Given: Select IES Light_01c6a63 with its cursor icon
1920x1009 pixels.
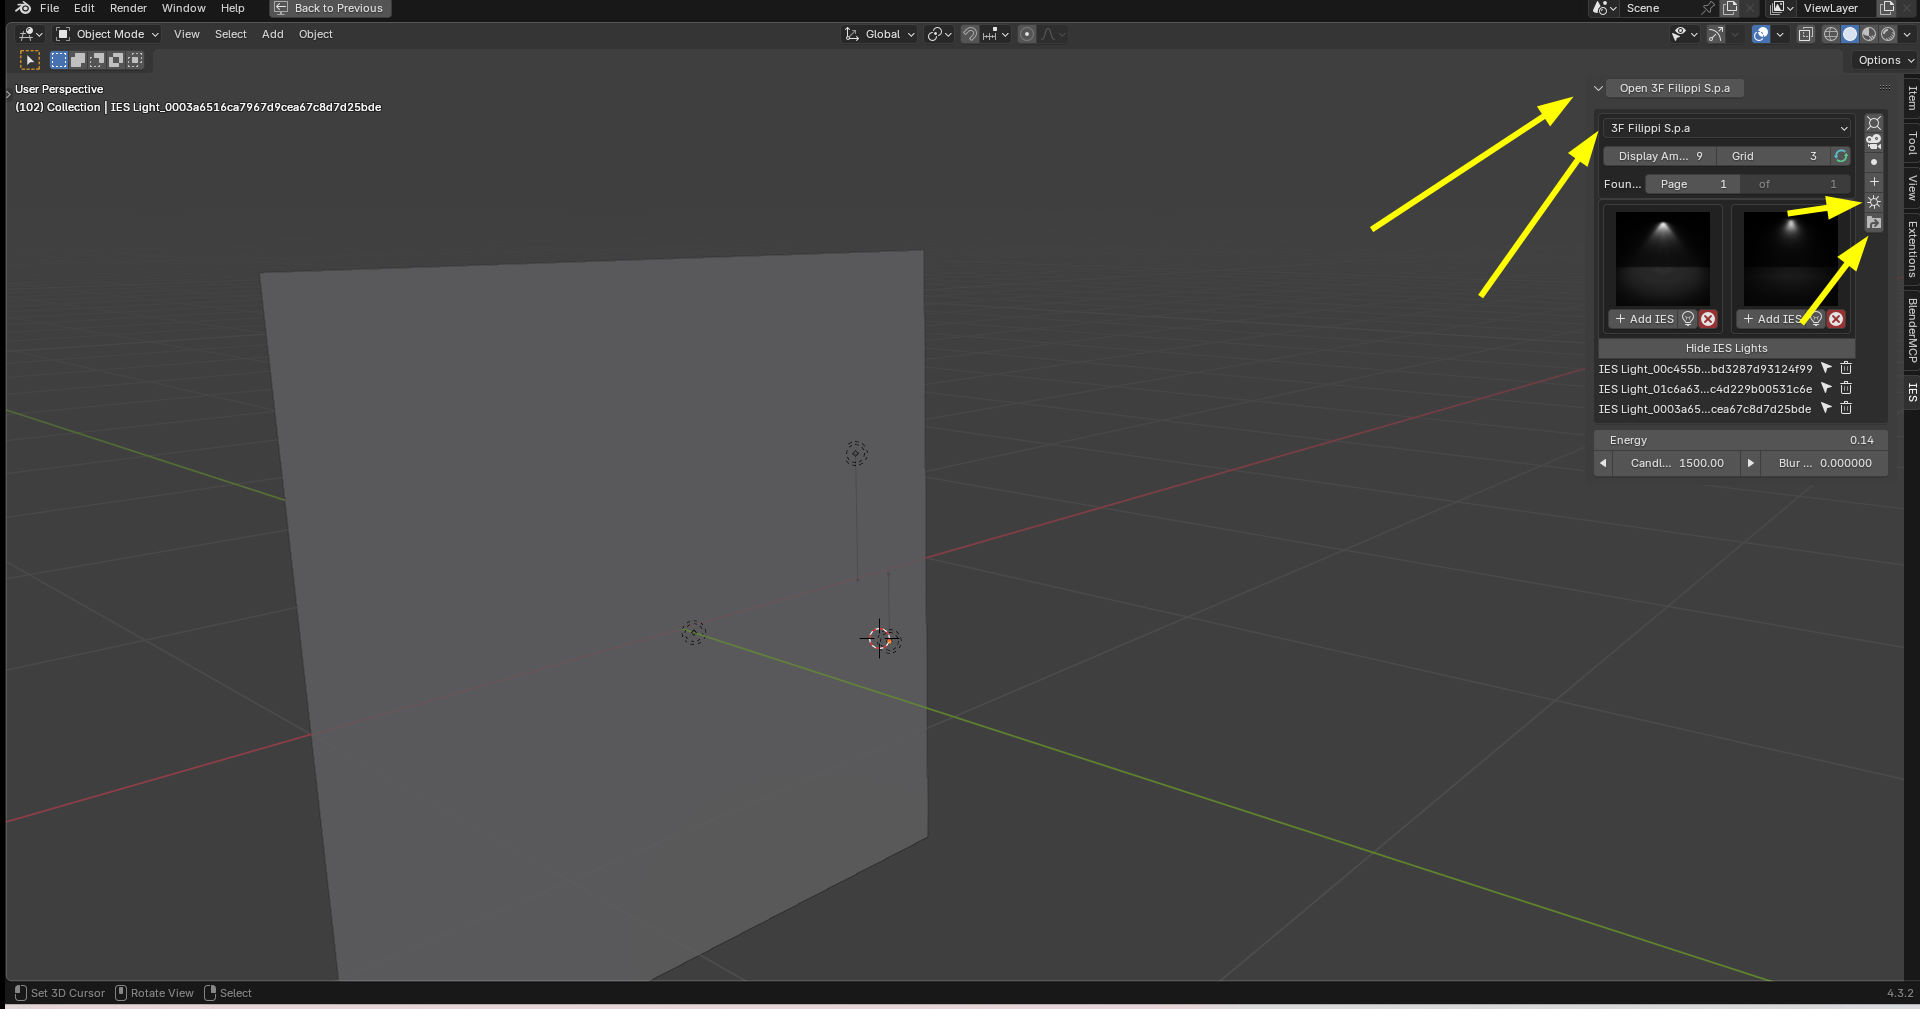Looking at the screenshot, I should click(1826, 388).
